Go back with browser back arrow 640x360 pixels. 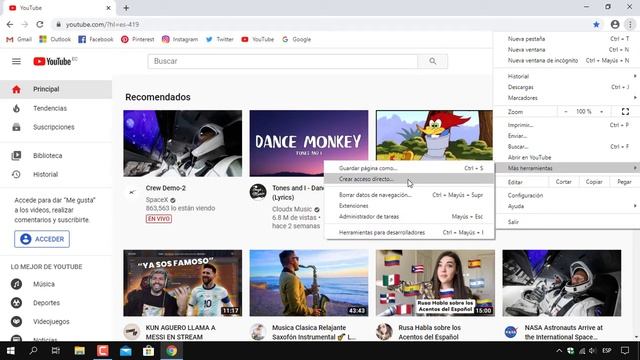(10, 24)
